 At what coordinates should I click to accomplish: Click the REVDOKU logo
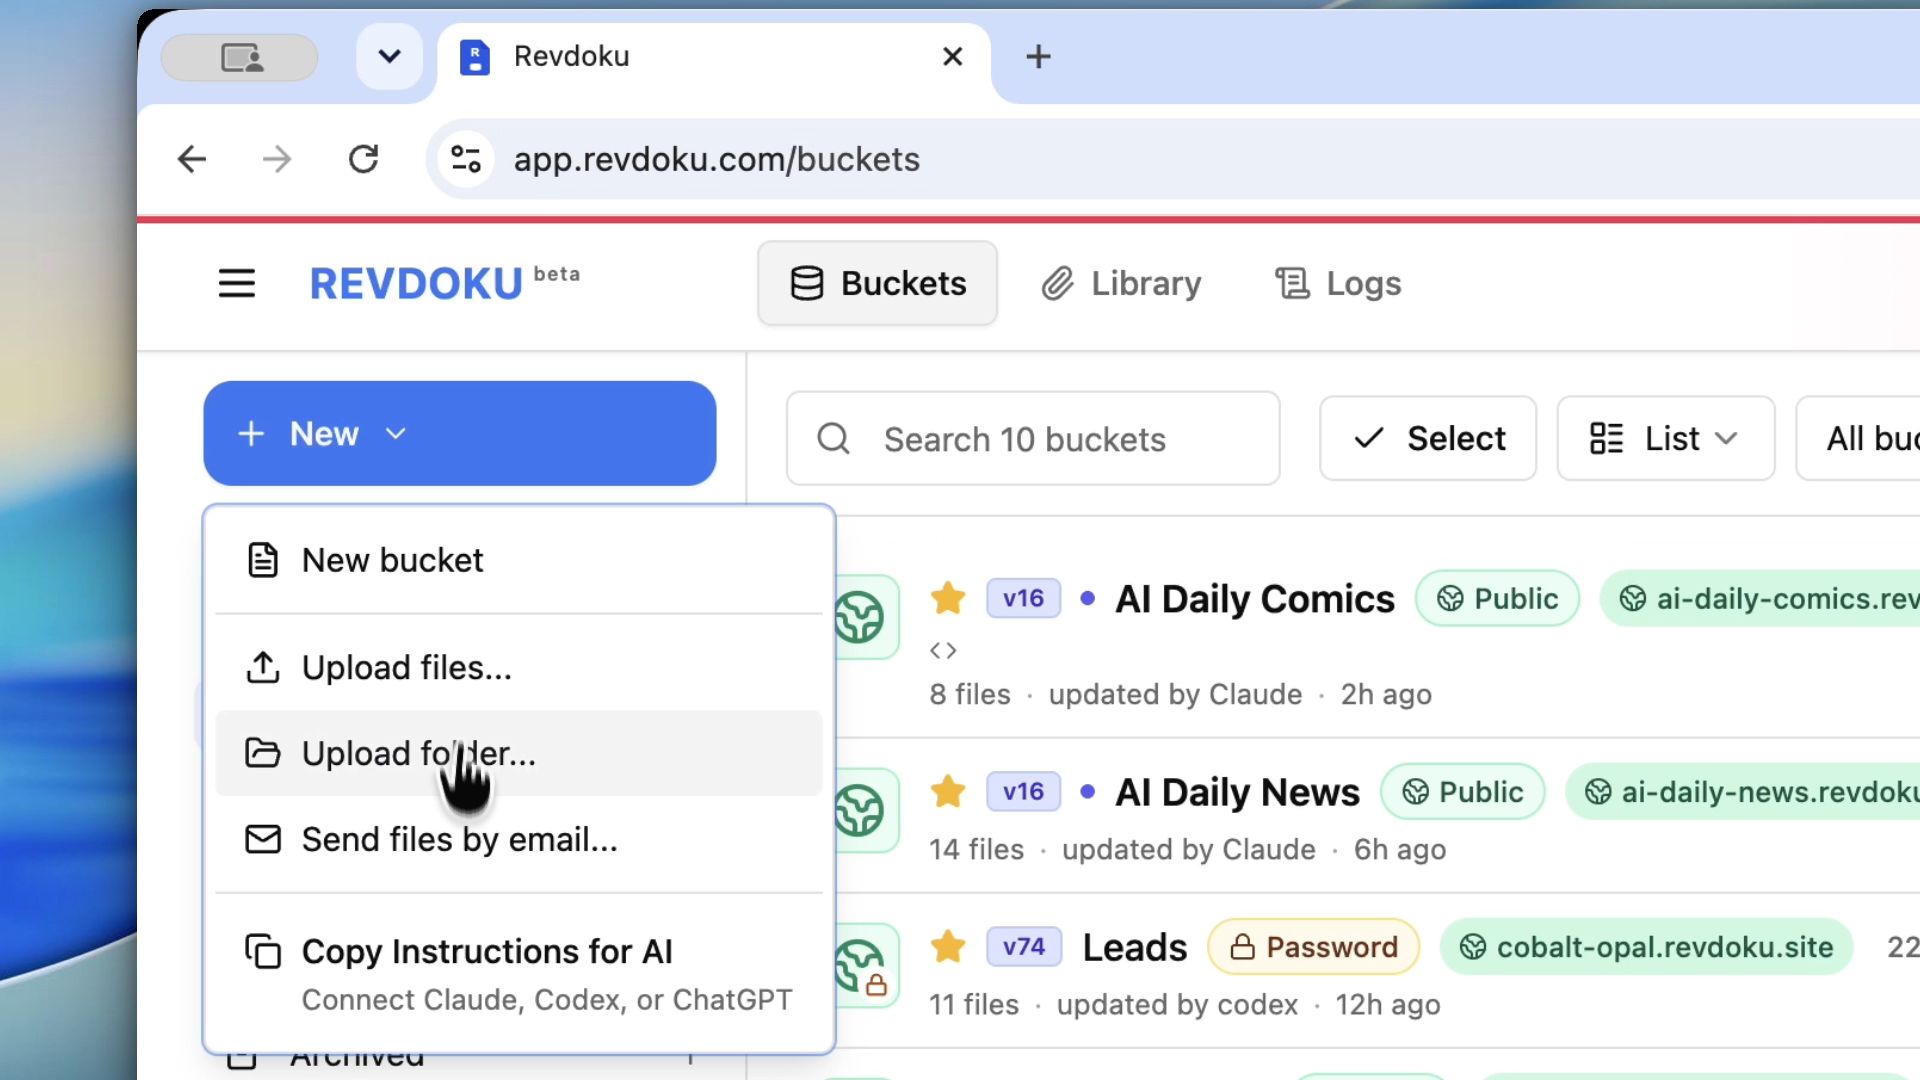pyautogui.click(x=416, y=284)
